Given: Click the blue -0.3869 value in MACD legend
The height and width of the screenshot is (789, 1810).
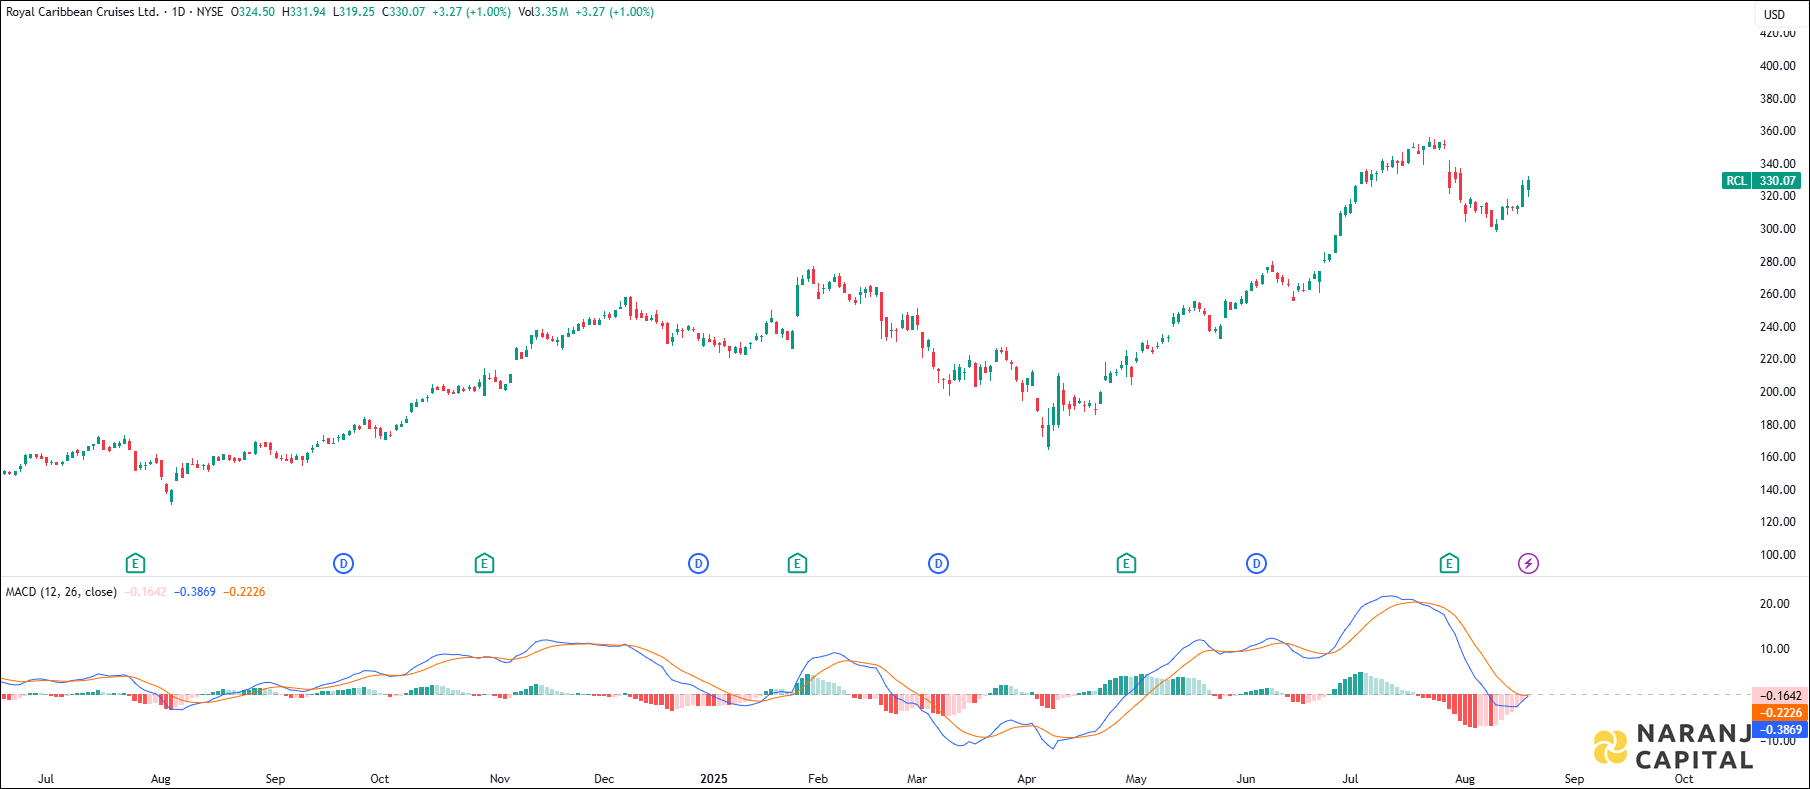Looking at the screenshot, I should point(195,592).
